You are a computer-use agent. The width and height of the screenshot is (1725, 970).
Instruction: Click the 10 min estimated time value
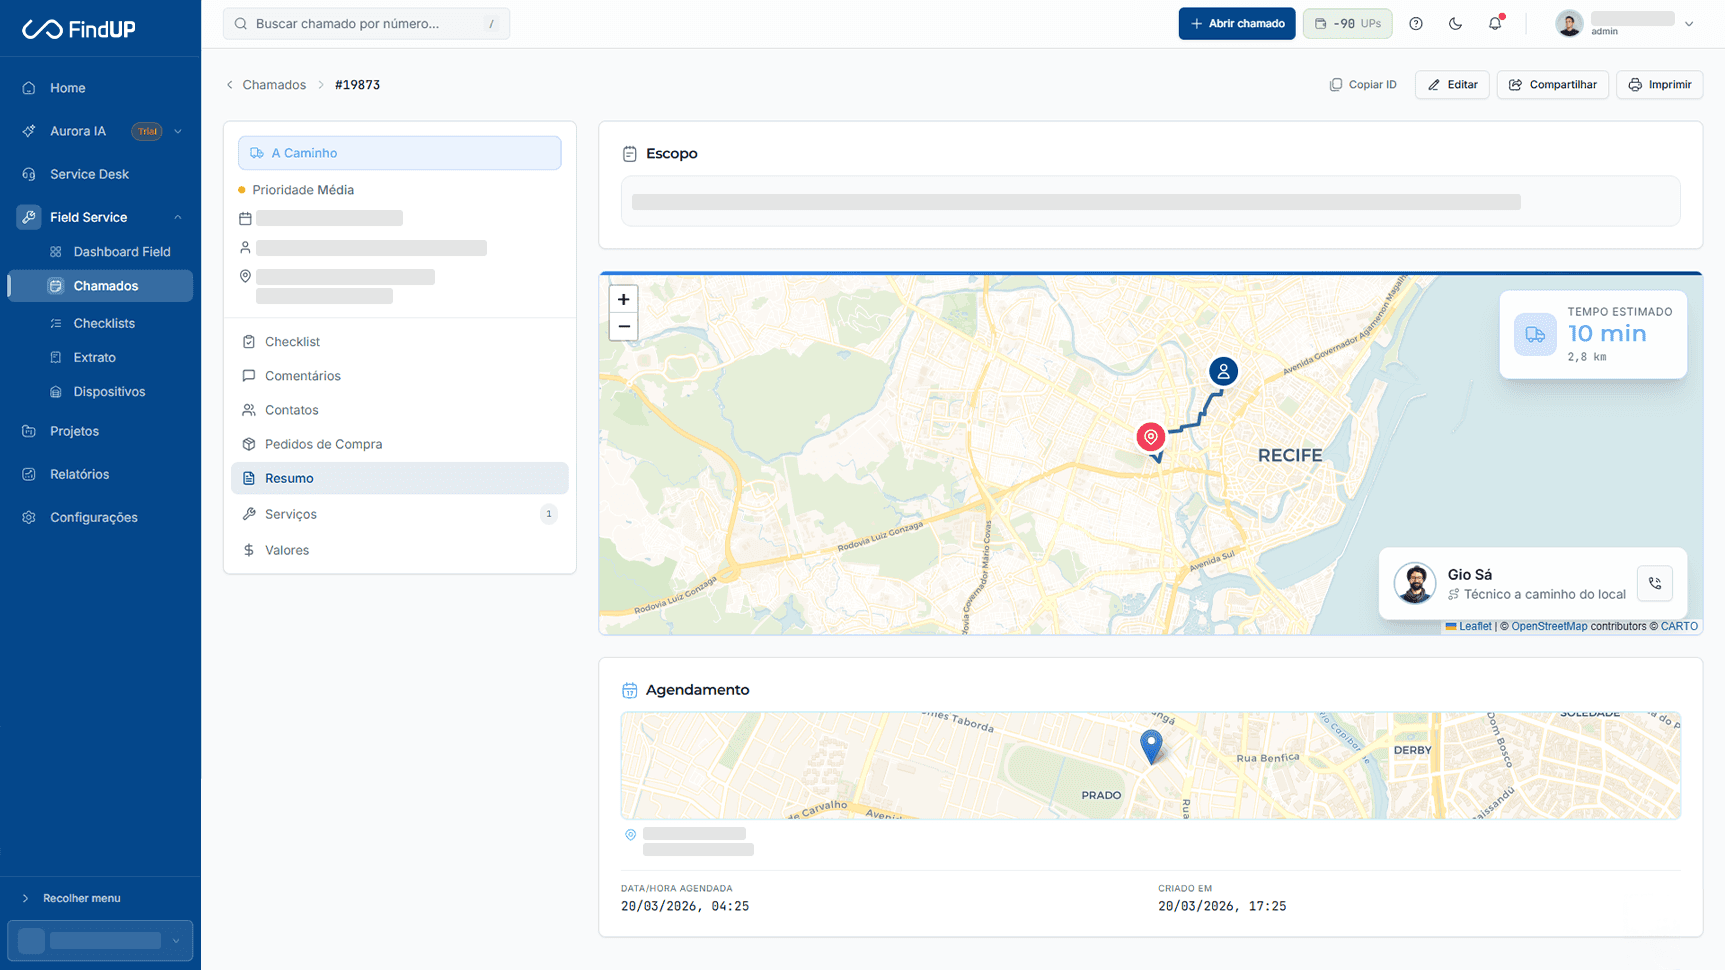point(1607,334)
